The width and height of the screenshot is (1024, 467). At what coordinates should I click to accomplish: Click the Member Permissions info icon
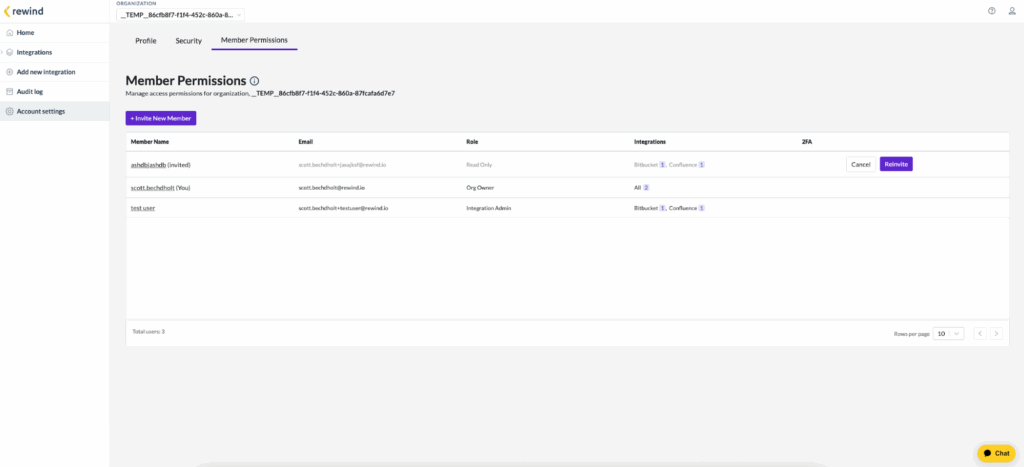(255, 81)
